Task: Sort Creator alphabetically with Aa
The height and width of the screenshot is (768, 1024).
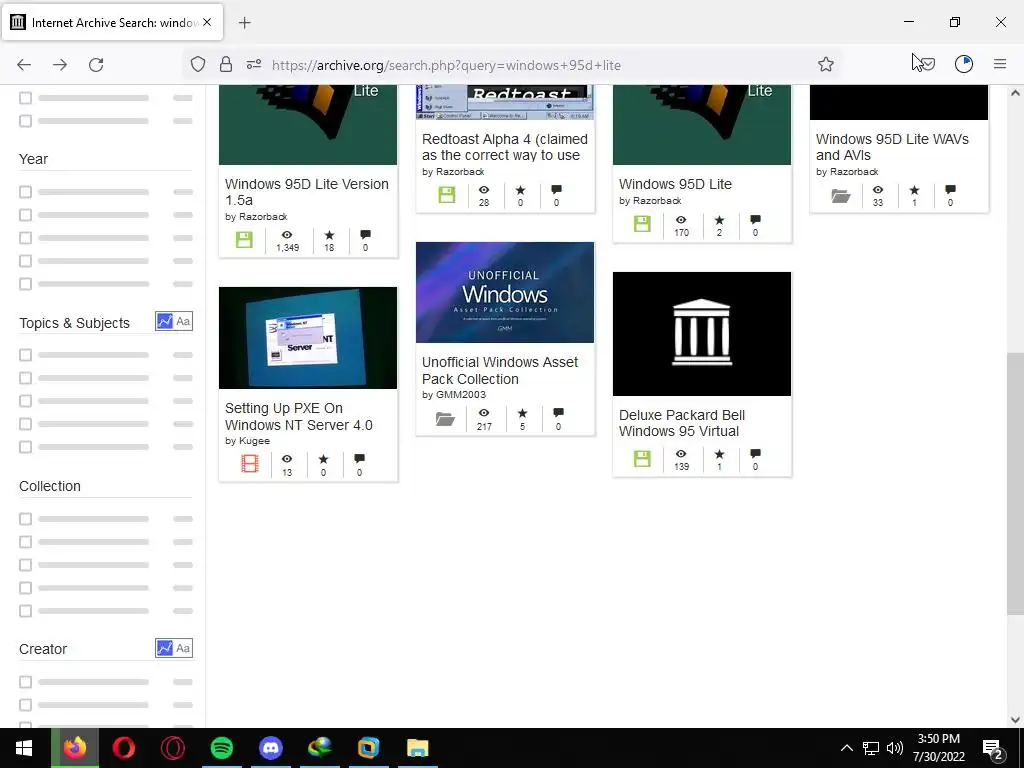Action: (183, 648)
